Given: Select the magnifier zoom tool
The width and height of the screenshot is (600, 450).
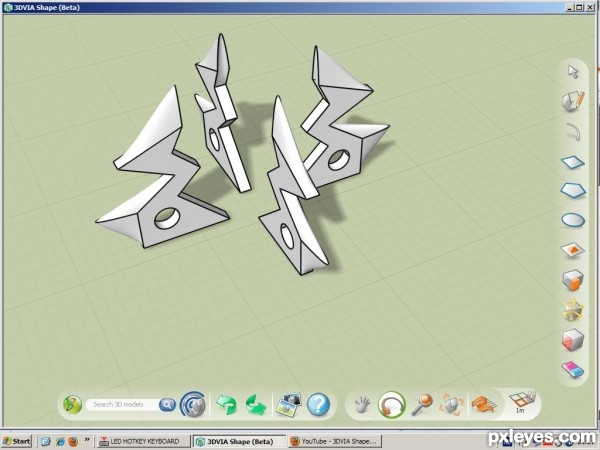Looking at the screenshot, I should pos(422,404).
